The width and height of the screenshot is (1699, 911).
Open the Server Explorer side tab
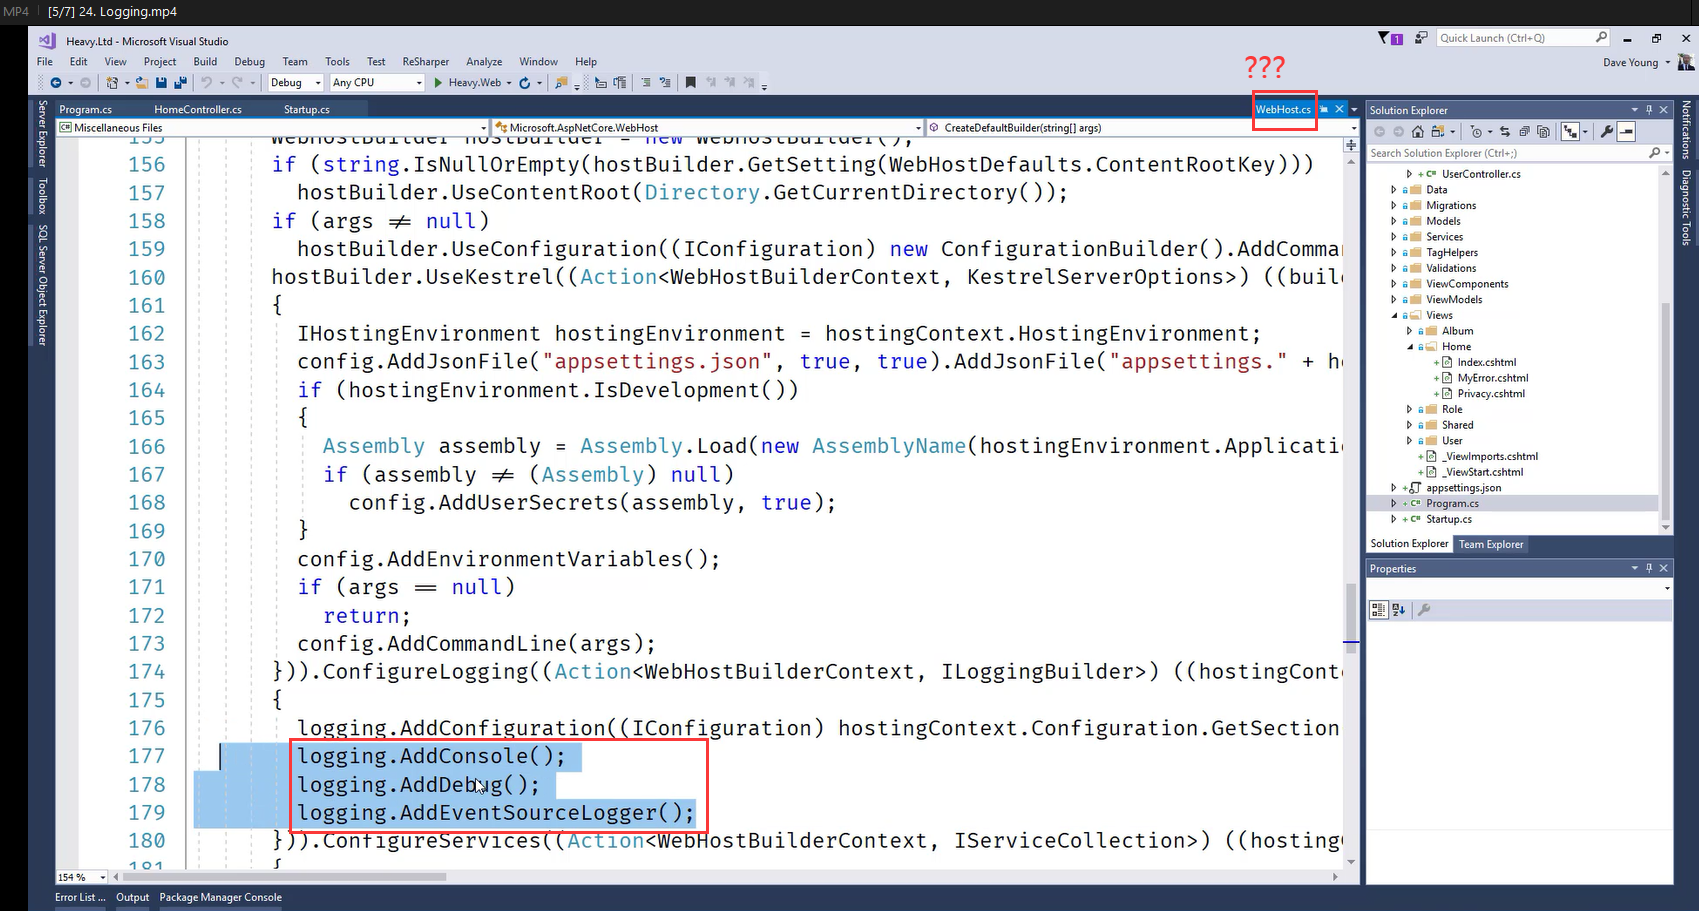[x=42, y=134]
